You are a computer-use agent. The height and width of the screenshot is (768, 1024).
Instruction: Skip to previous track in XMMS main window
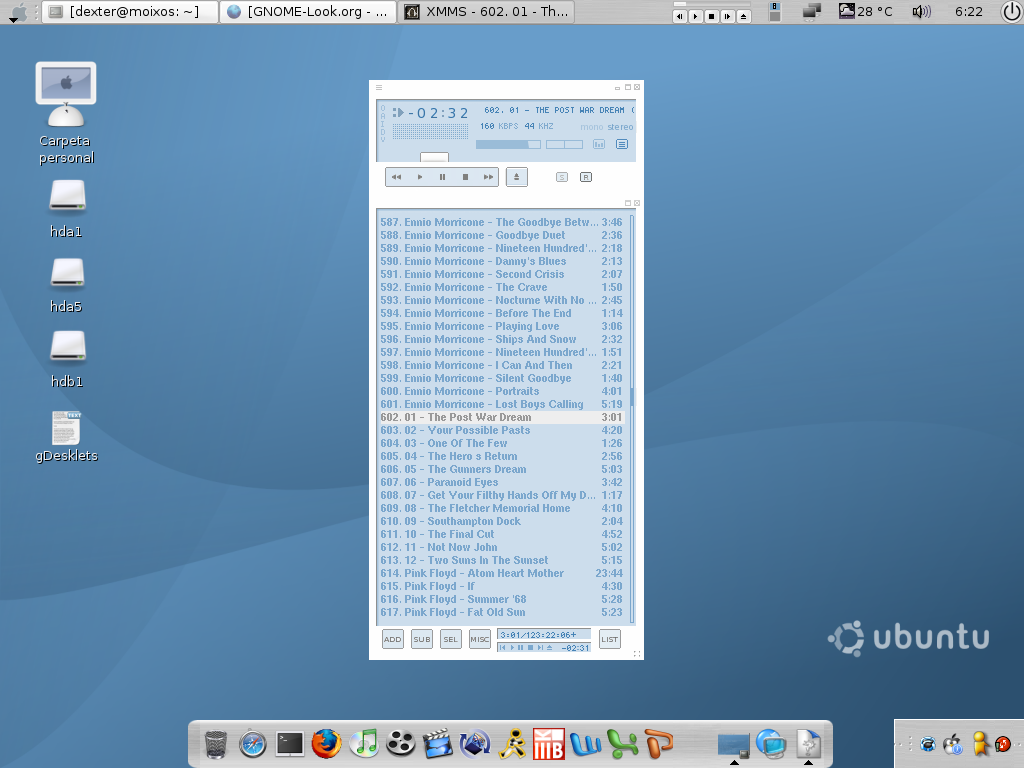(x=396, y=177)
